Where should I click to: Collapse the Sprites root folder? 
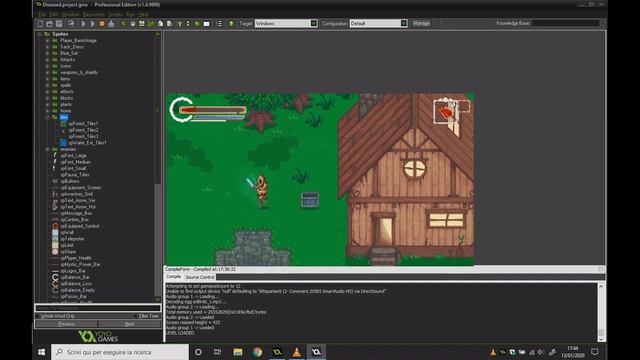(40, 34)
